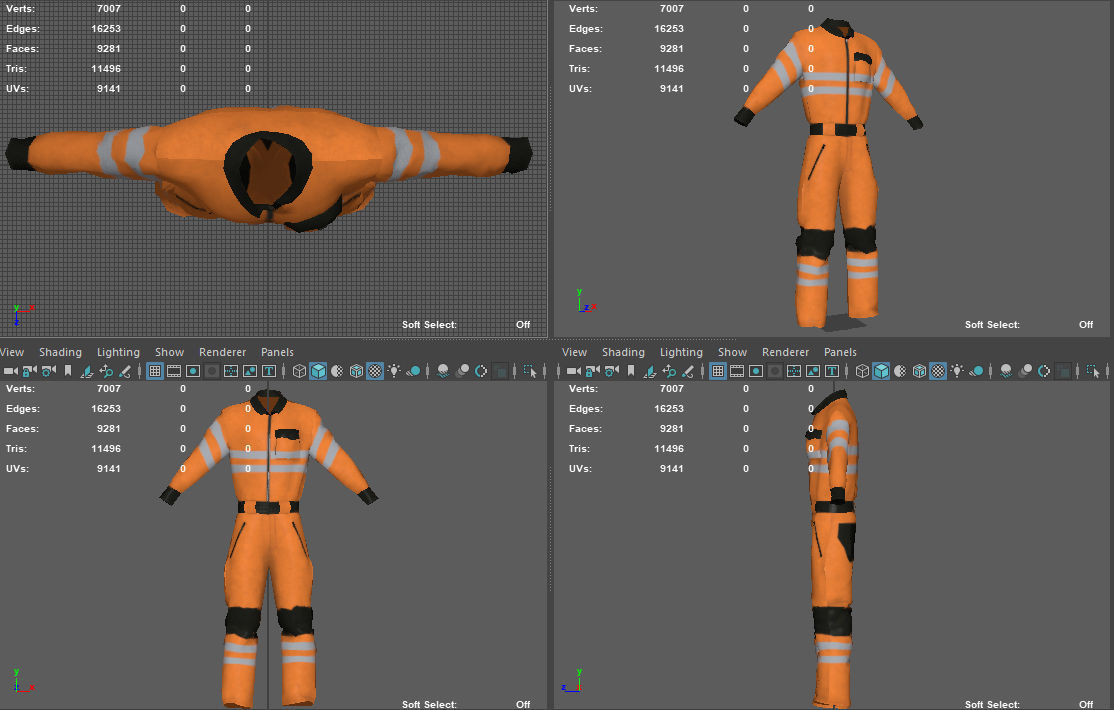Open Camera Attributes icon in side-view panel toolbar

(x=612, y=371)
